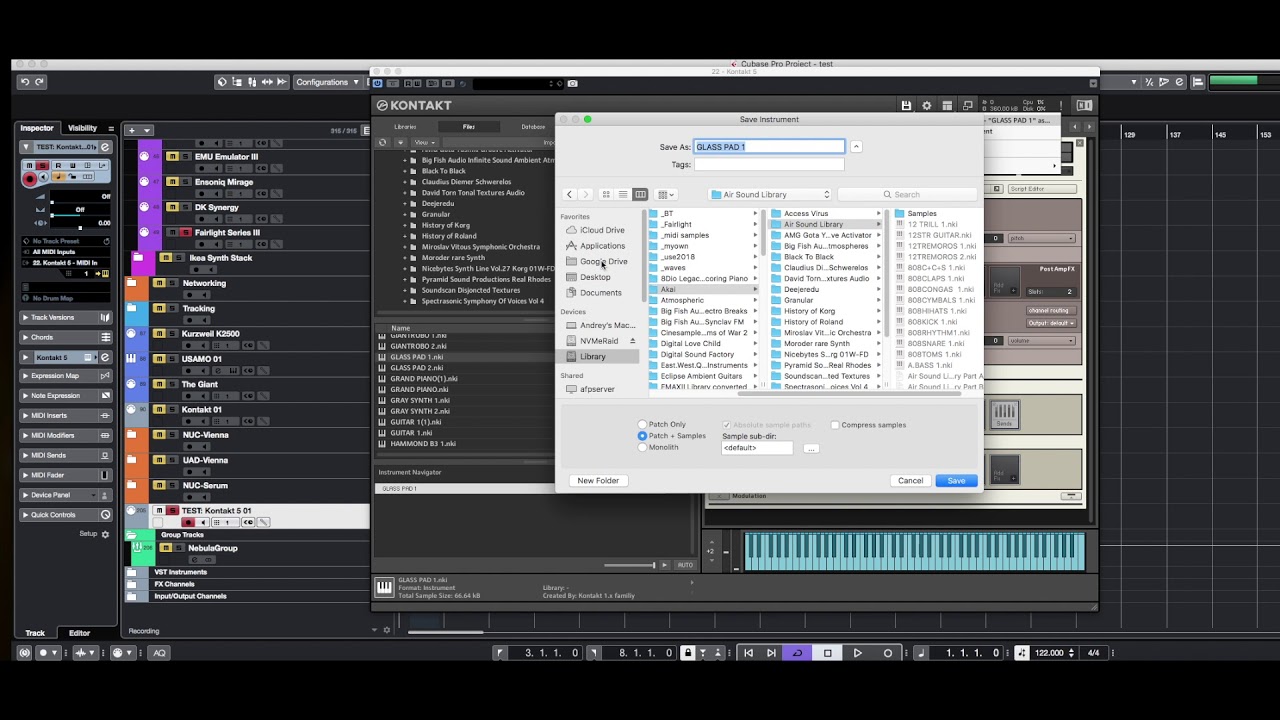Select Patch Only radio button
This screenshot has height=720, width=1280.
pyautogui.click(x=643, y=425)
